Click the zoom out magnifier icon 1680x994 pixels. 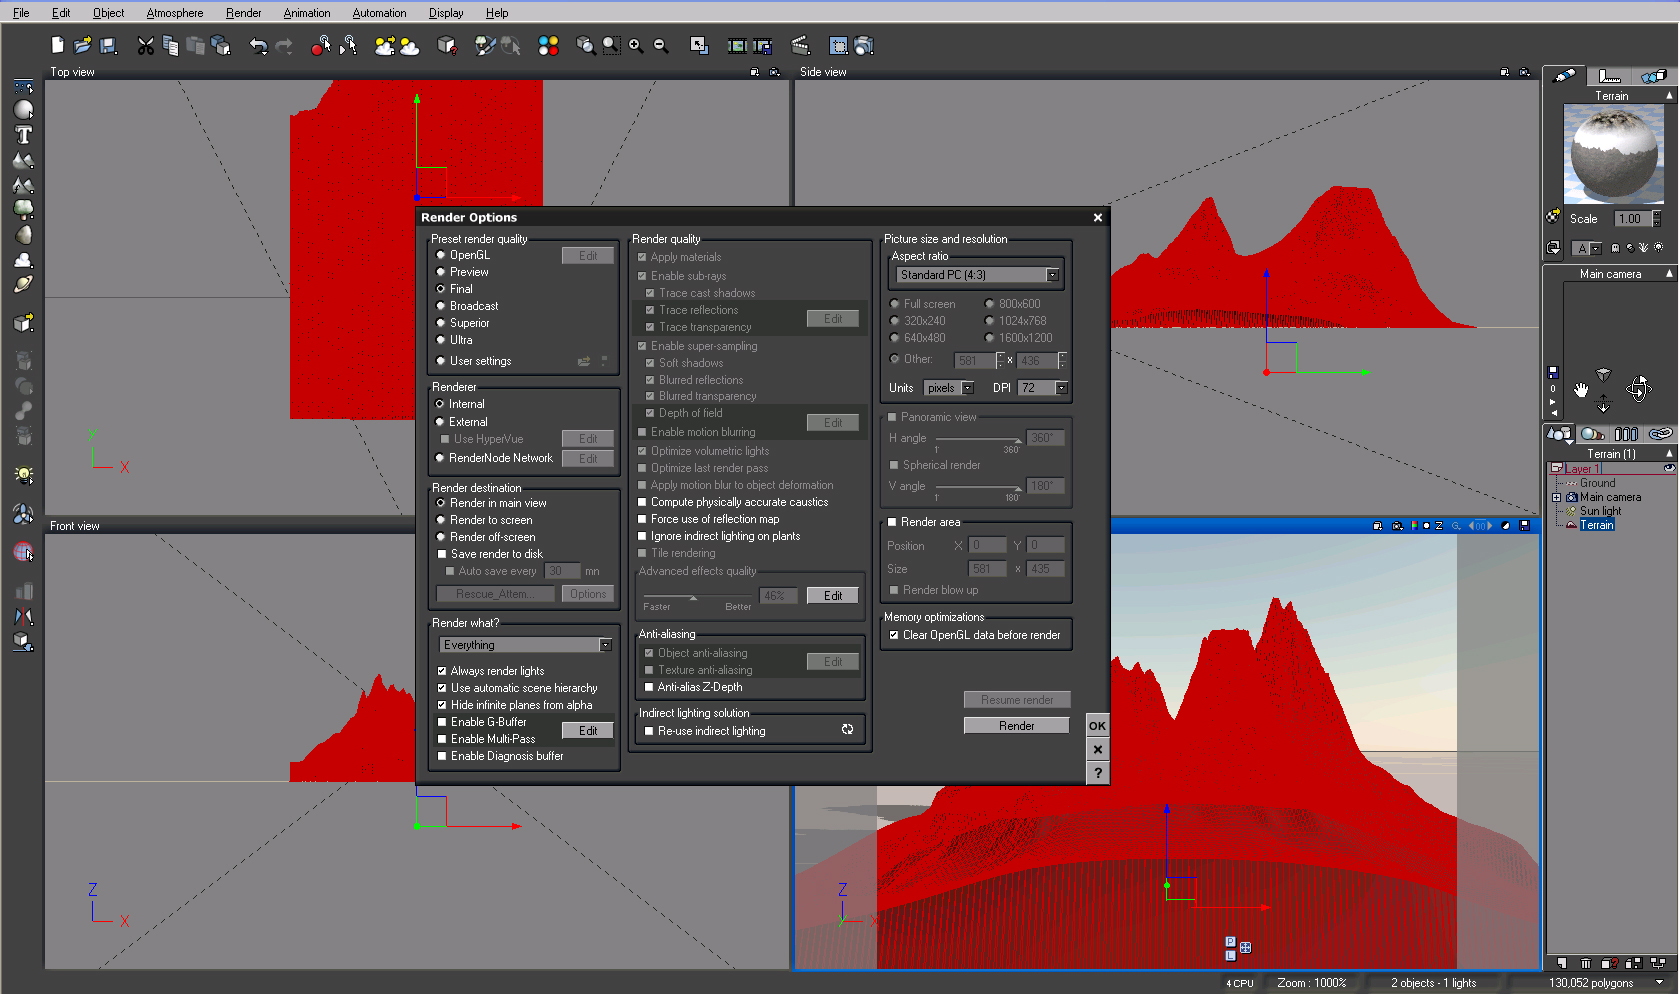661,45
